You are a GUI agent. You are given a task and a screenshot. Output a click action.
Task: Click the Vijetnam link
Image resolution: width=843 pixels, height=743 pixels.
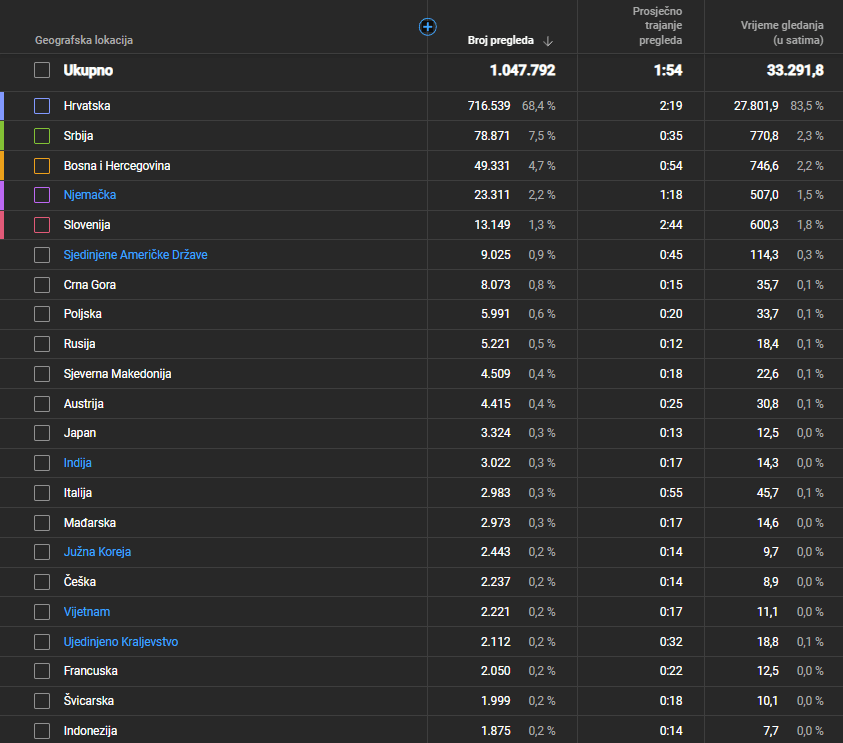(x=87, y=612)
